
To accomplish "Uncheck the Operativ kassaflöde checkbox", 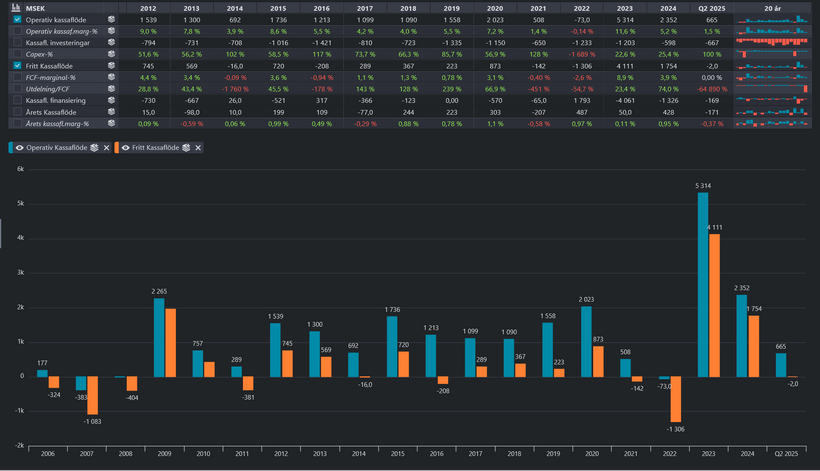I will click(17, 19).
